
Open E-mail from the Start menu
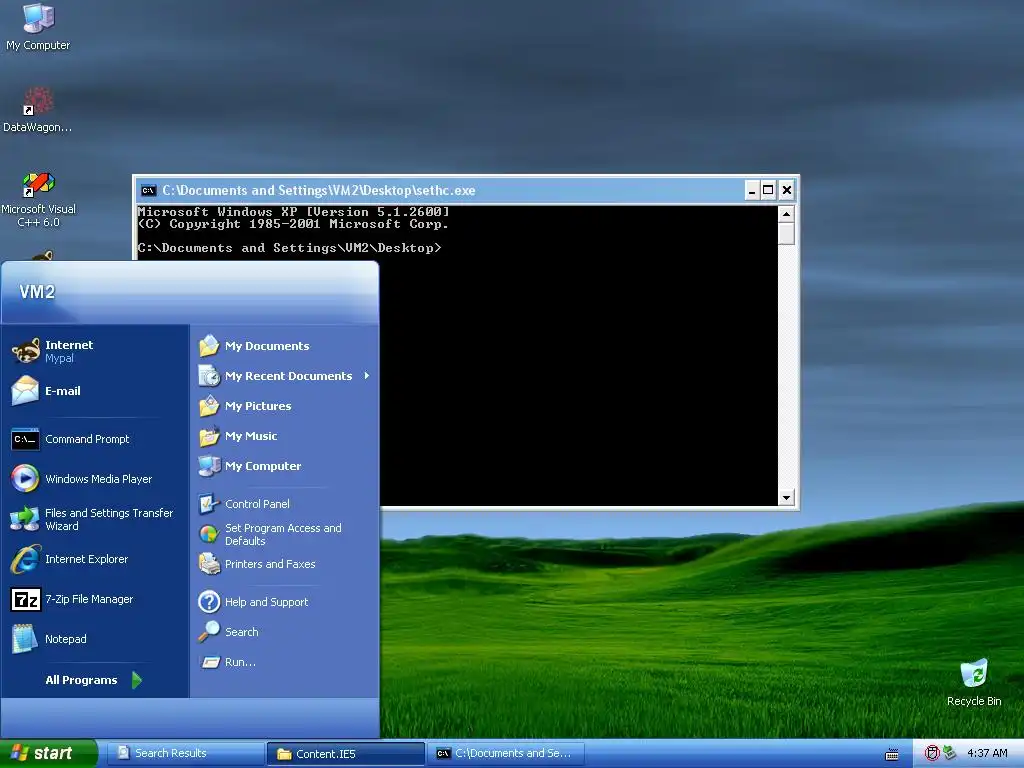(95, 391)
